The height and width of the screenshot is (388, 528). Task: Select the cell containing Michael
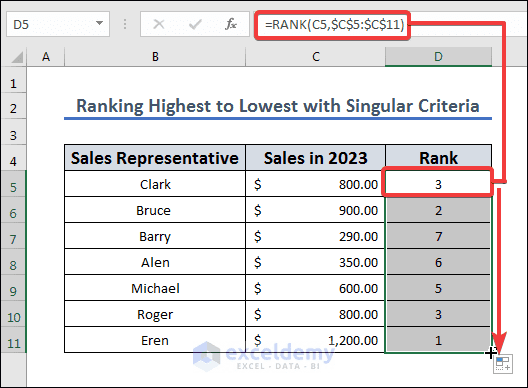pos(155,288)
